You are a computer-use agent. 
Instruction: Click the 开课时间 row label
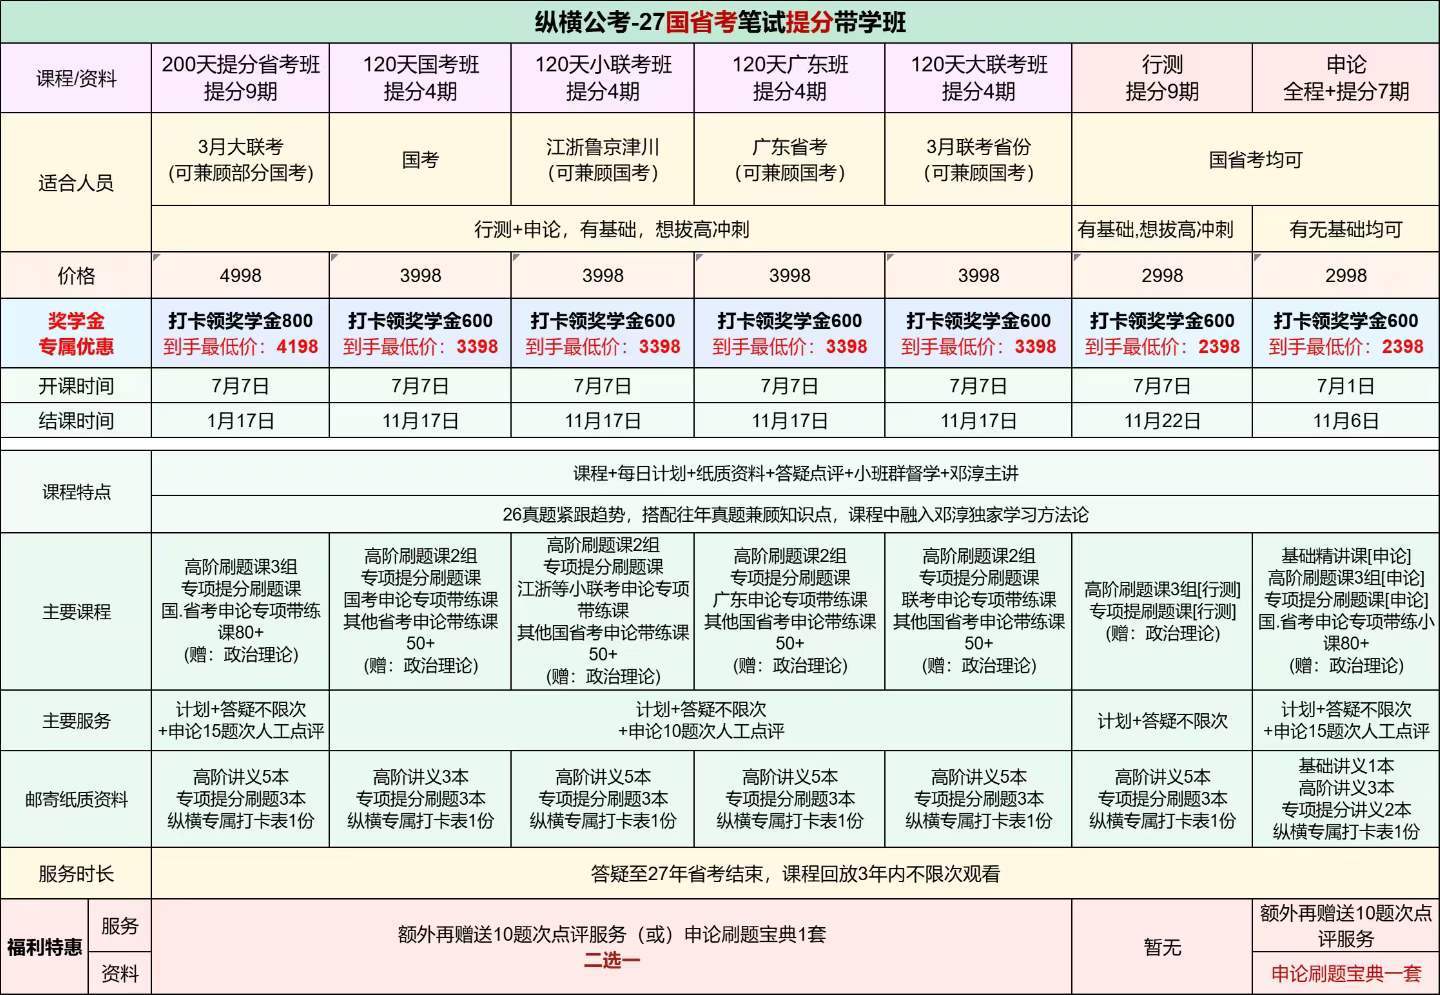pyautogui.click(x=76, y=386)
